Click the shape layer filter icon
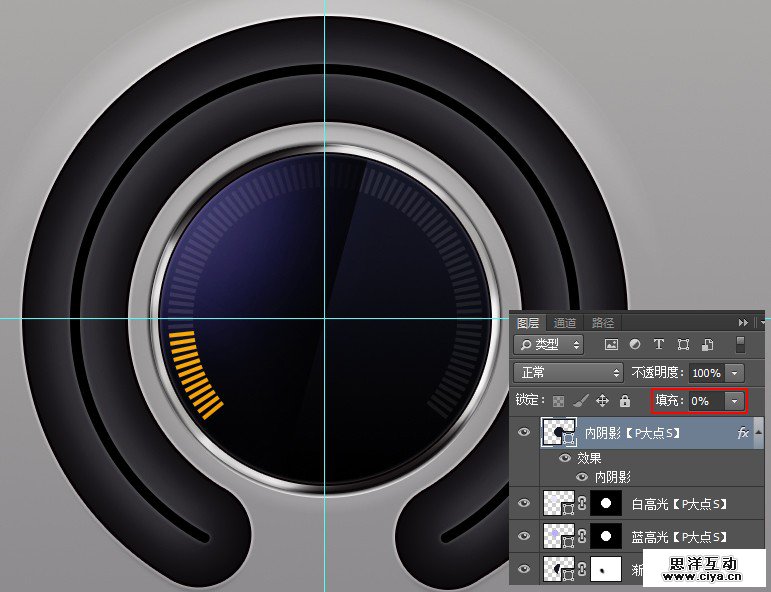This screenshot has height=592, width=771. tap(683, 345)
